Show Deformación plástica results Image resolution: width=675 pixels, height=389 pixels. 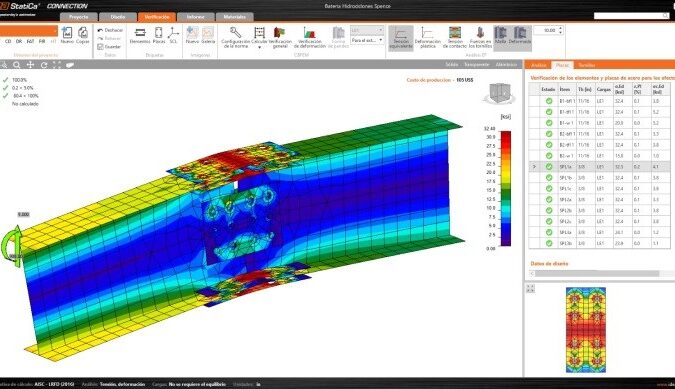click(x=427, y=37)
